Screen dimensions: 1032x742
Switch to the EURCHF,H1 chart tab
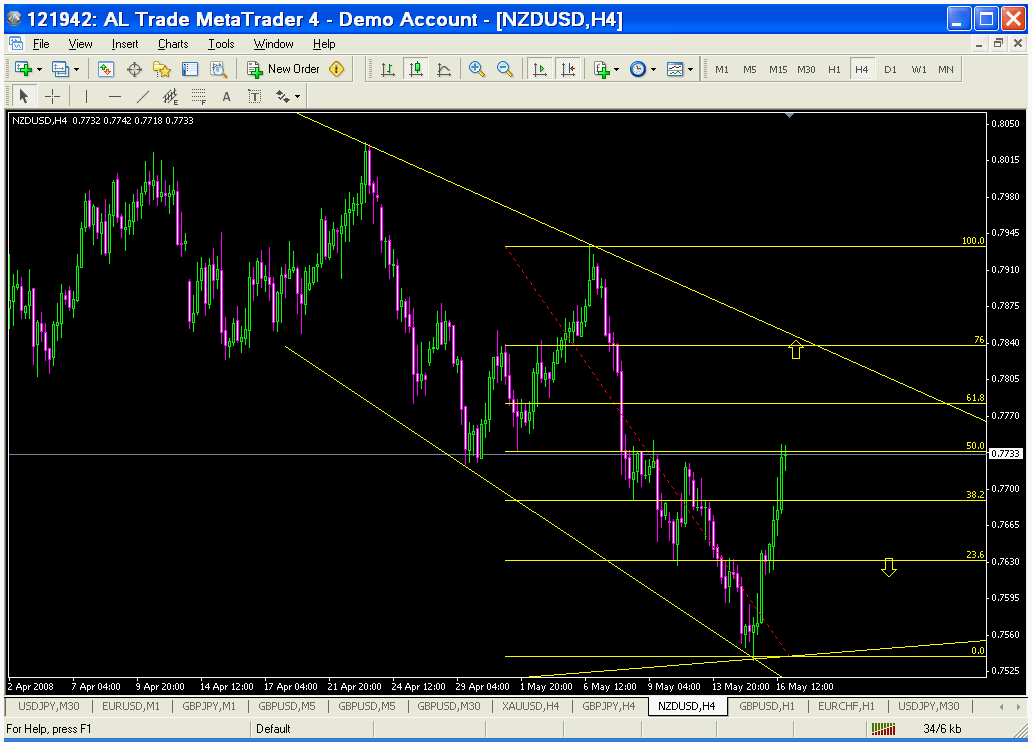(x=846, y=706)
